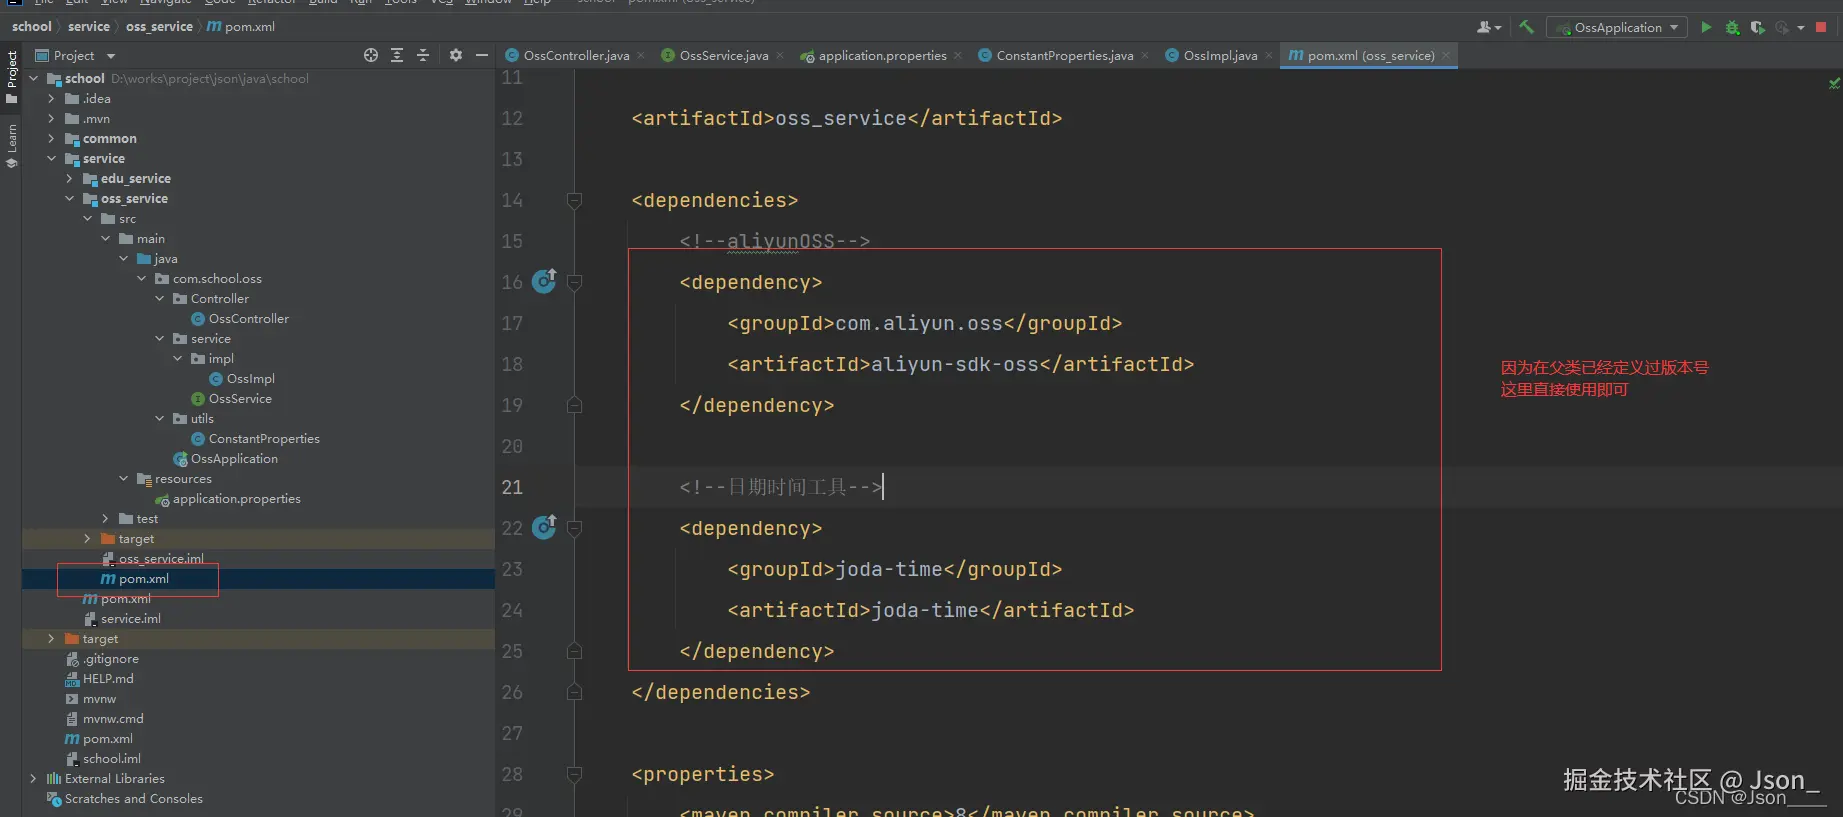Click fold marker at properties line 28
The image size is (1843, 817).
574,774
